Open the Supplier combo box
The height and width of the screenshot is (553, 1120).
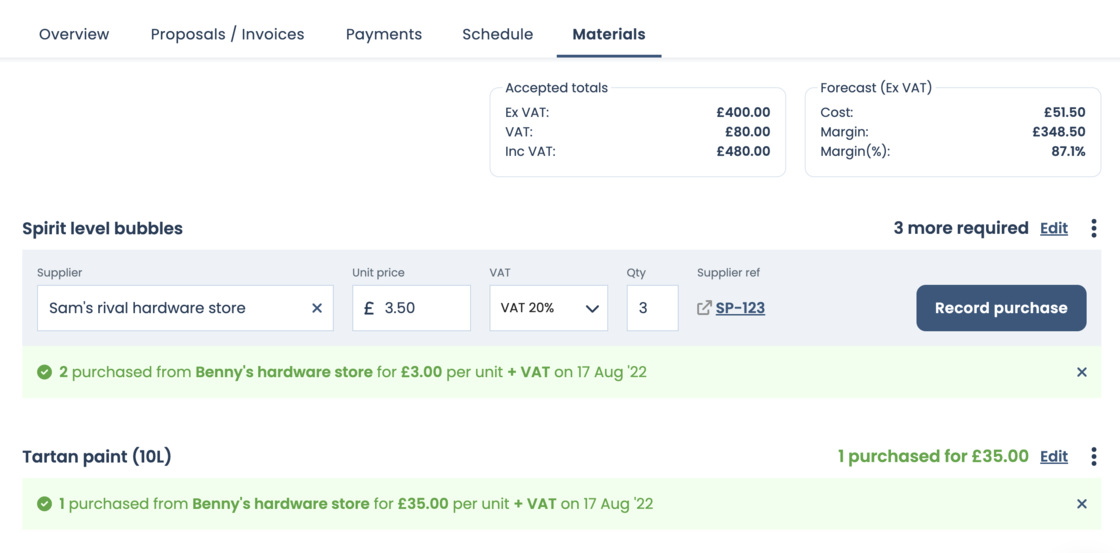(x=170, y=308)
